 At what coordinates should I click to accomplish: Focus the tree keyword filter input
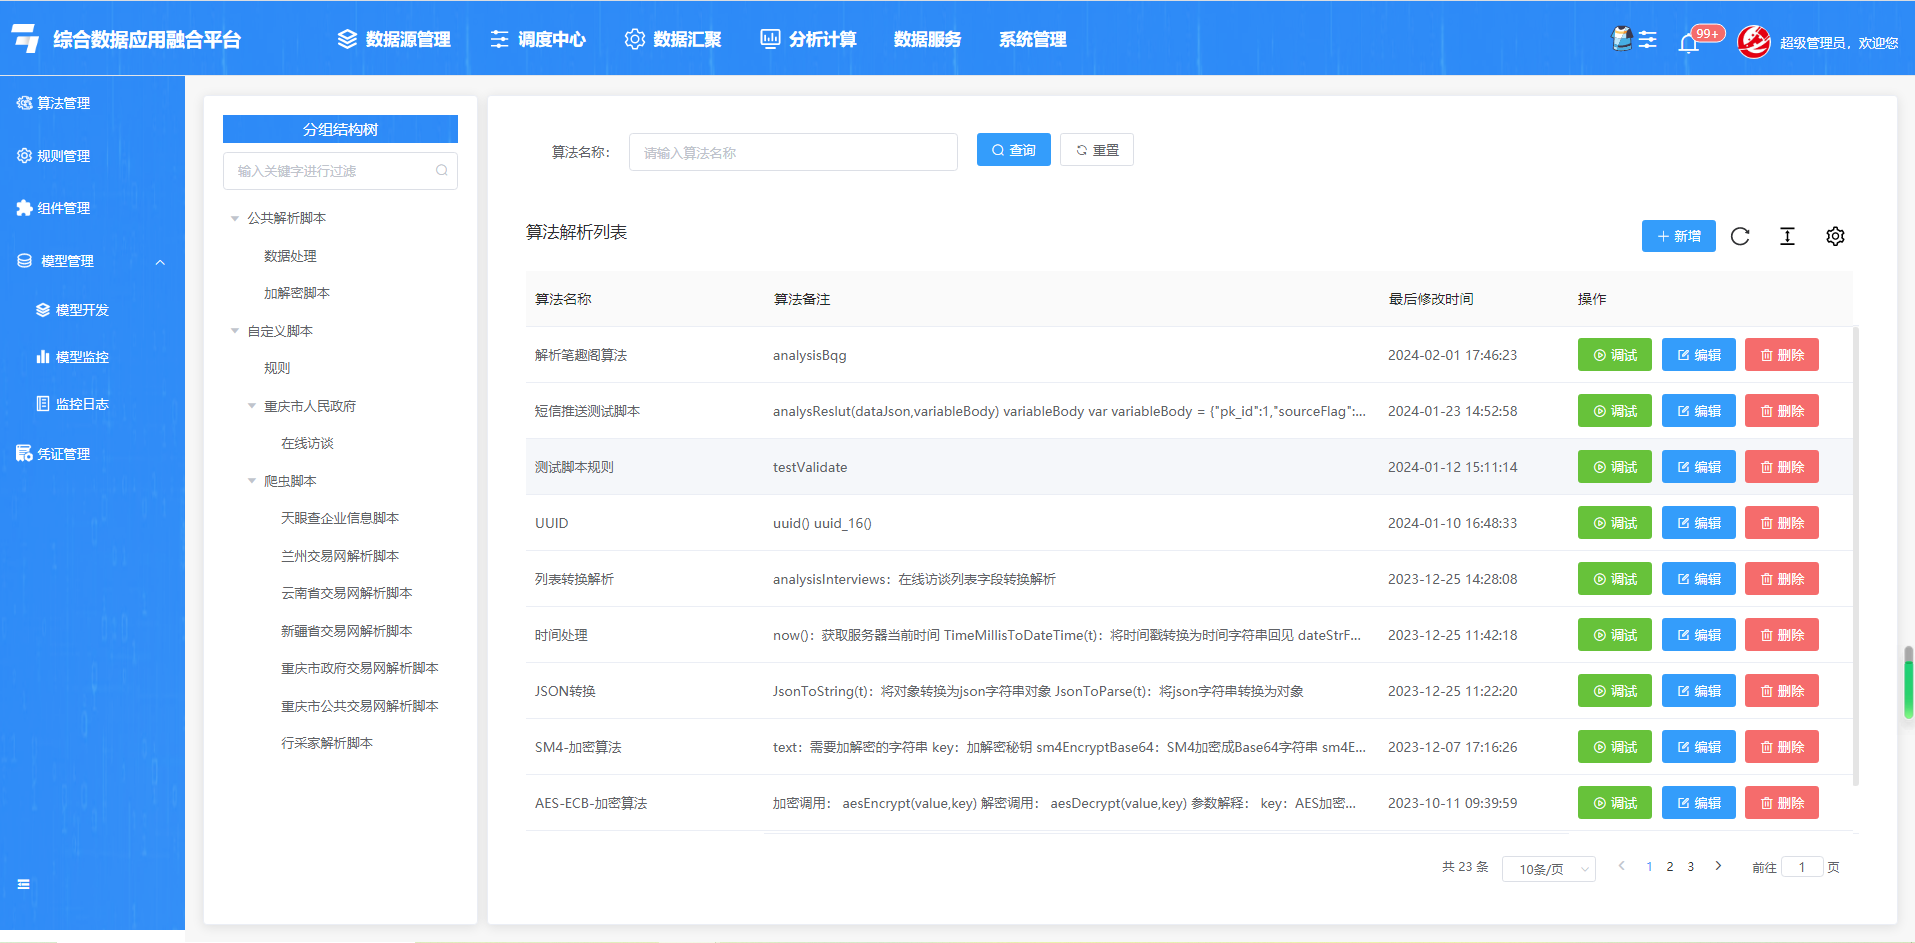click(x=340, y=171)
